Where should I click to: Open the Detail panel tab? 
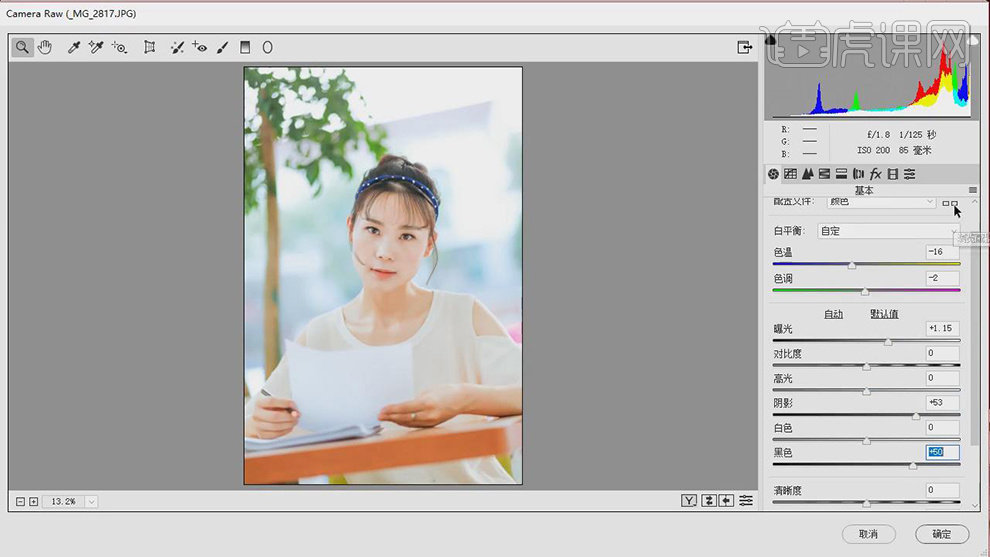click(x=808, y=174)
